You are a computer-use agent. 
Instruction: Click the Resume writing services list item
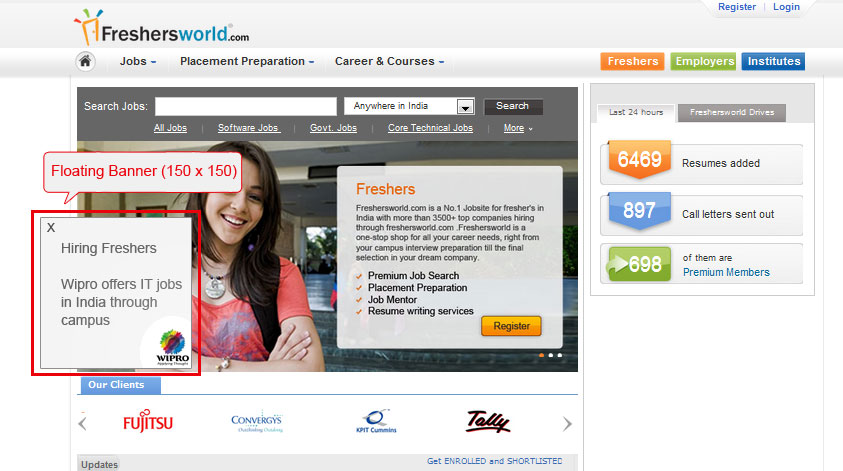click(420, 311)
